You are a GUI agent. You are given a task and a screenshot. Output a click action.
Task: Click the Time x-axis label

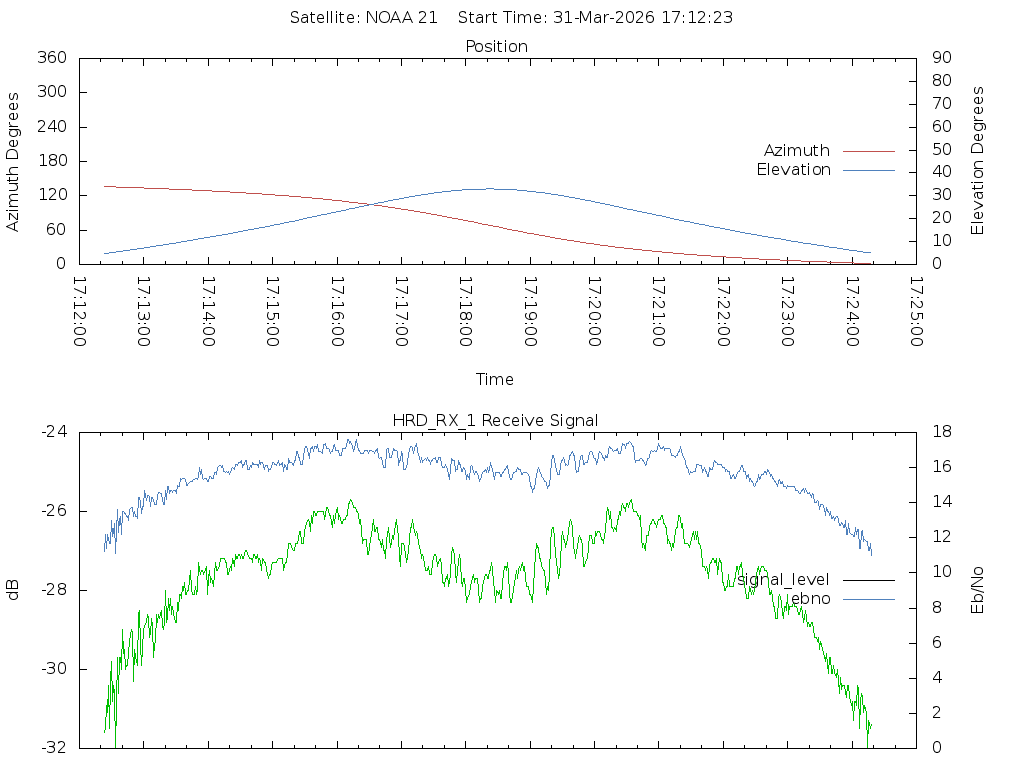coord(495,379)
